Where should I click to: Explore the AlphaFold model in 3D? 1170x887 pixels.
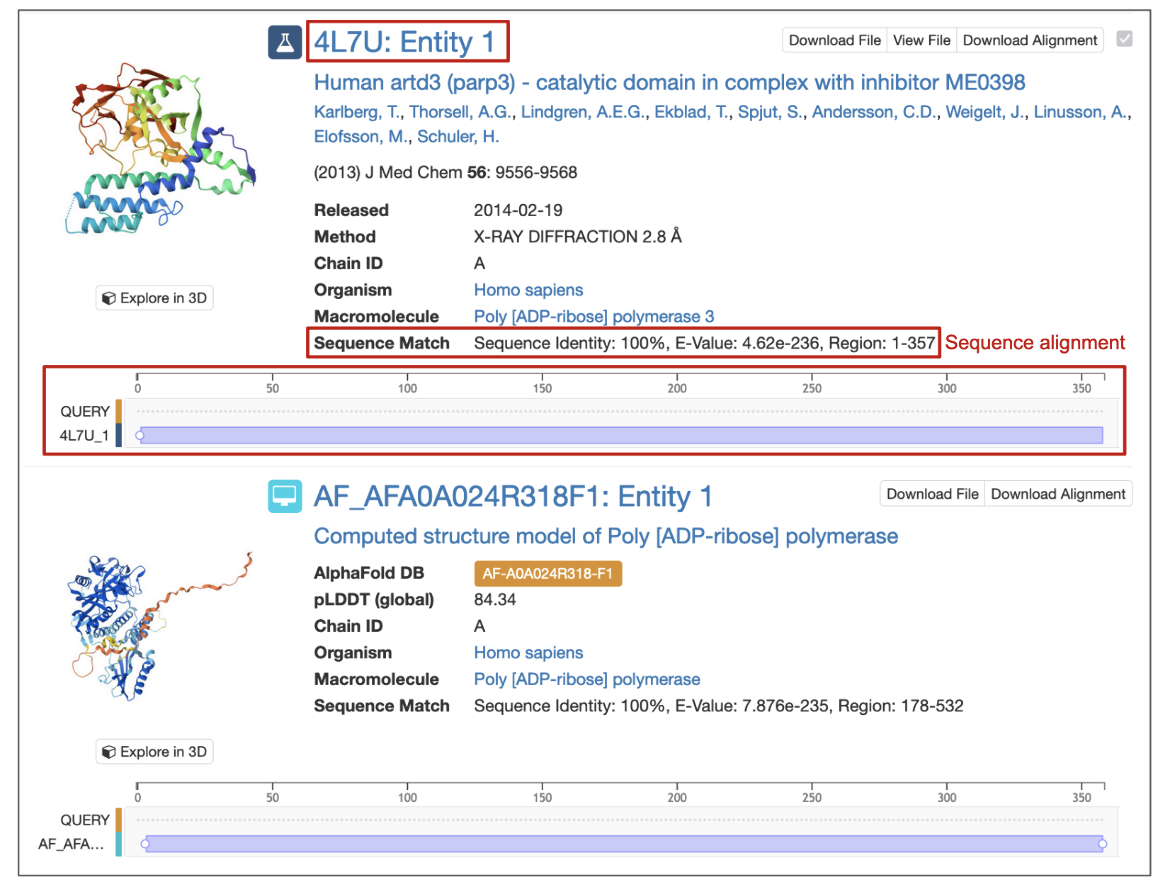pos(155,752)
